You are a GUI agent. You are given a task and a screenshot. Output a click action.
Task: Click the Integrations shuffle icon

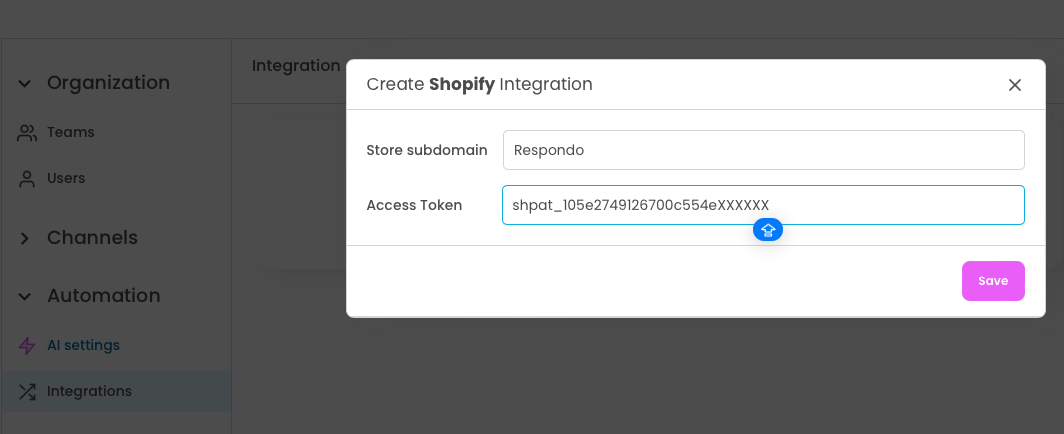[26, 392]
